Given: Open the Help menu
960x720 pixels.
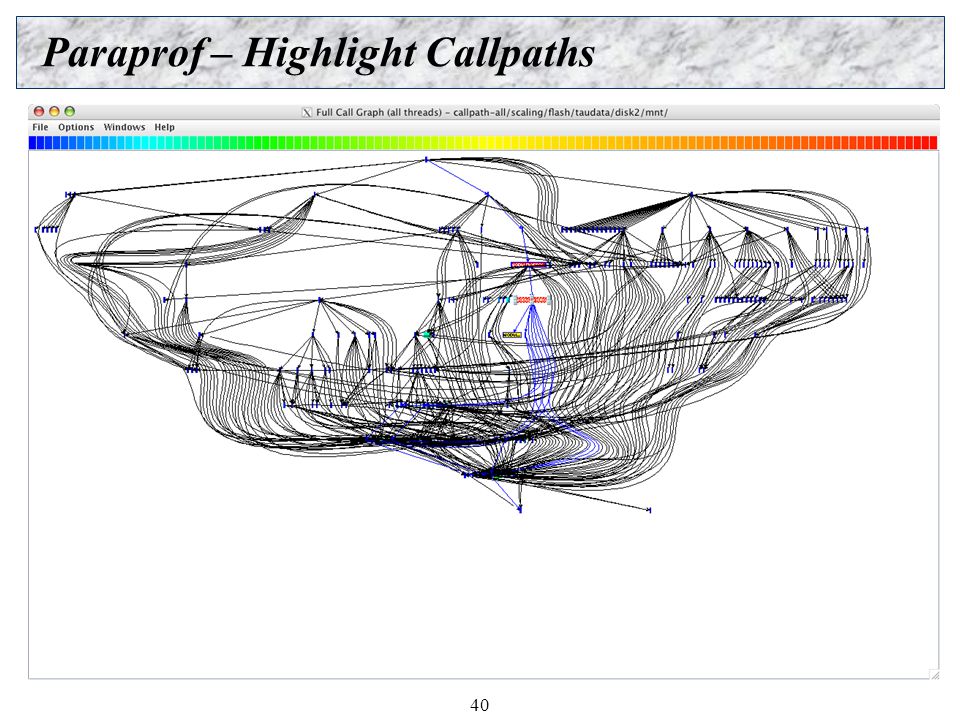Looking at the screenshot, I should click(164, 127).
